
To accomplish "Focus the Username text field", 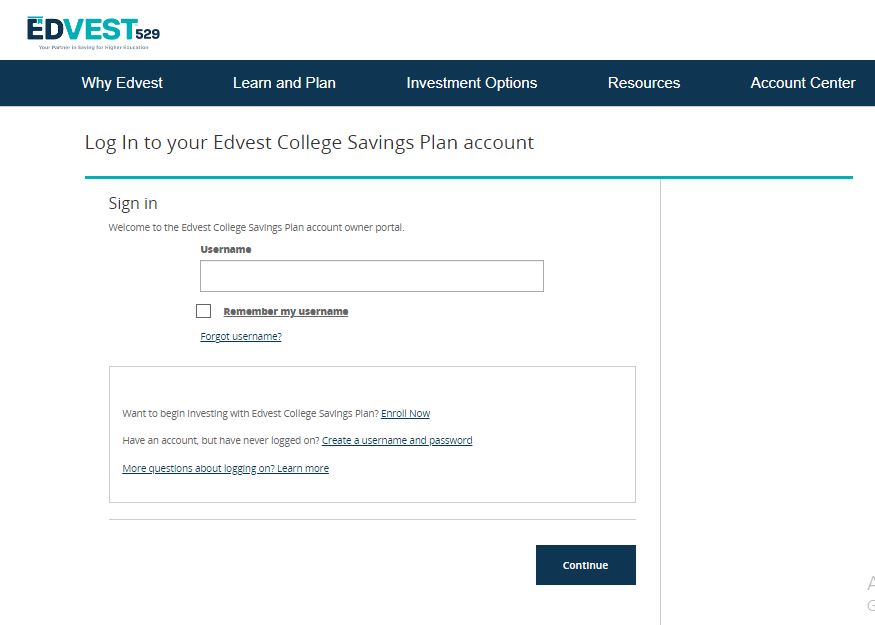I will tap(372, 276).
